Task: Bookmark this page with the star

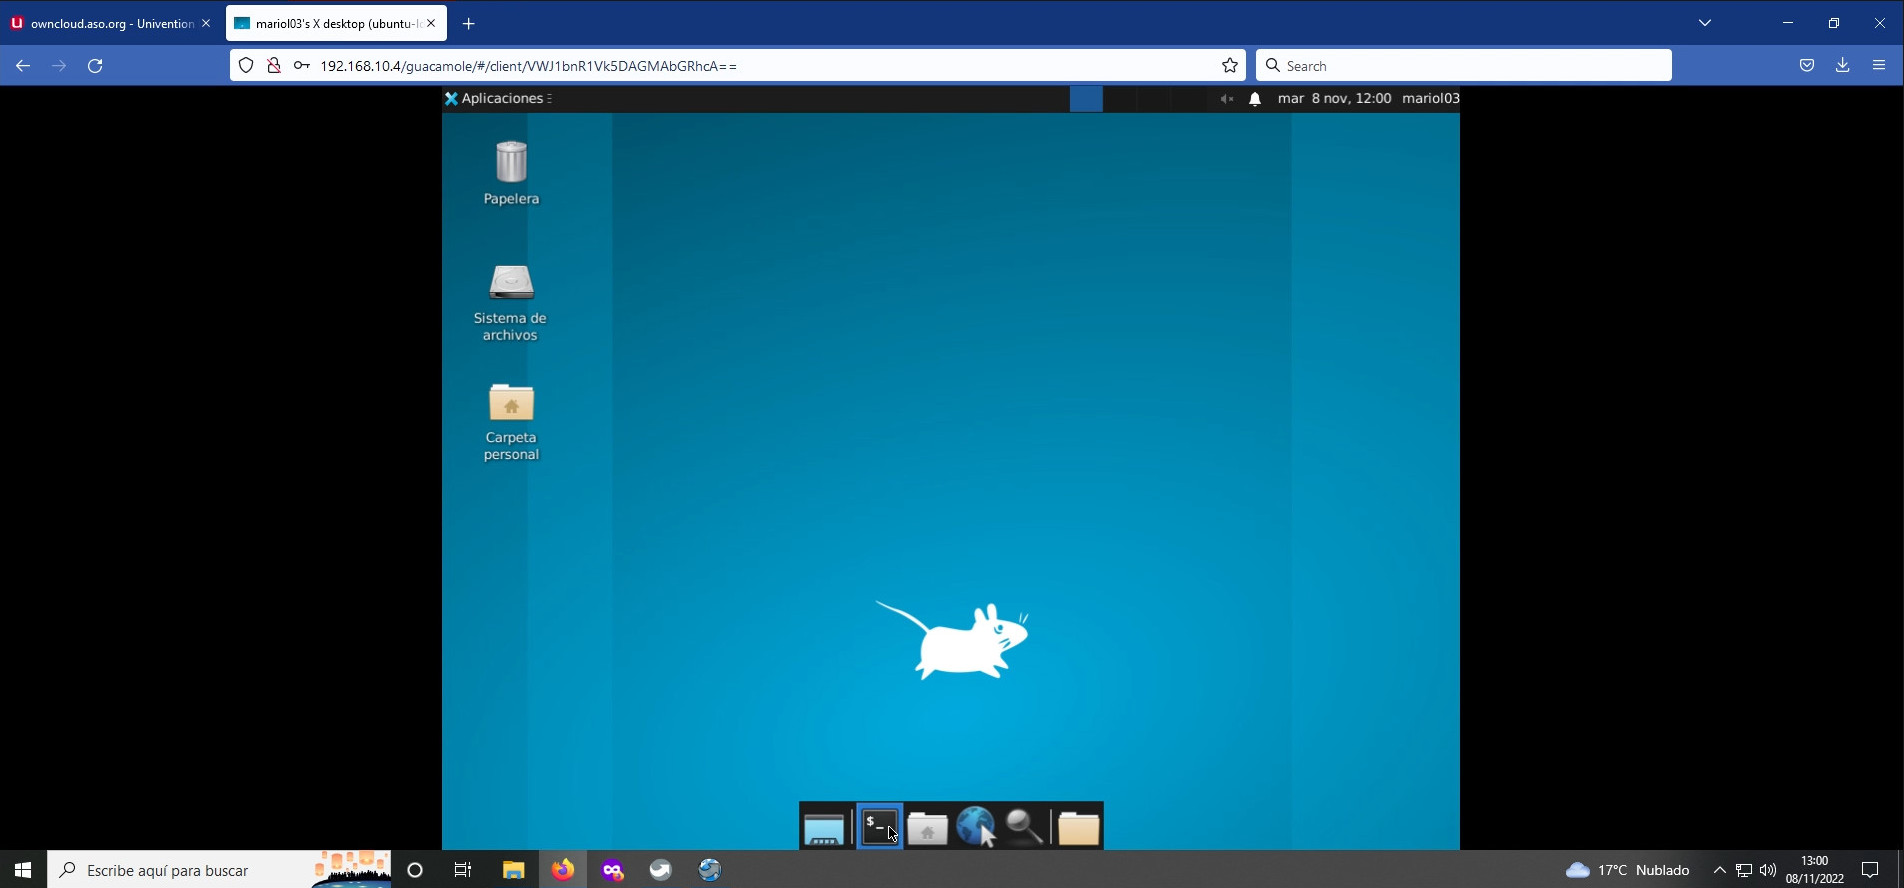Action: [1230, 66]
